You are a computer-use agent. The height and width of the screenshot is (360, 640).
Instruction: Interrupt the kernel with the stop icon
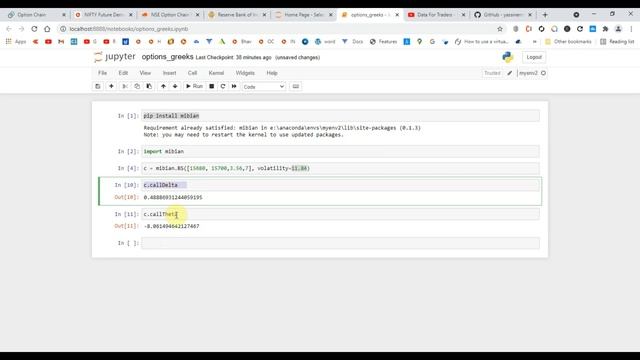point(211,87)
